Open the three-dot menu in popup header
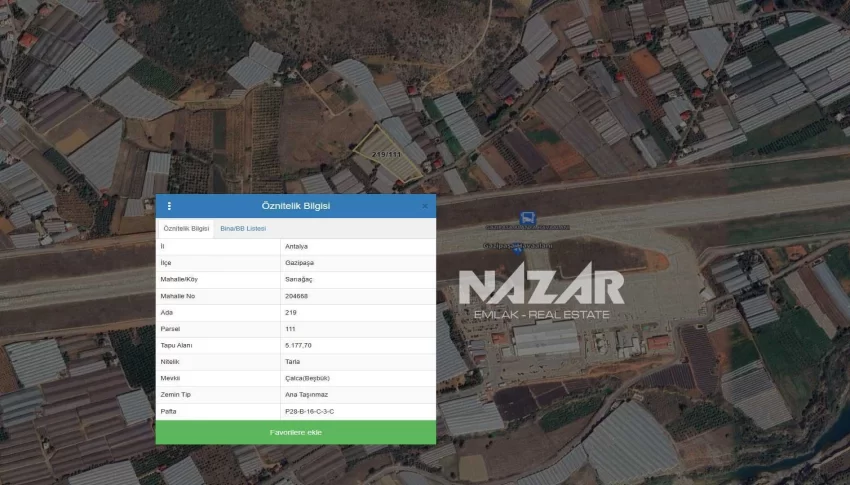 point(169,206)
